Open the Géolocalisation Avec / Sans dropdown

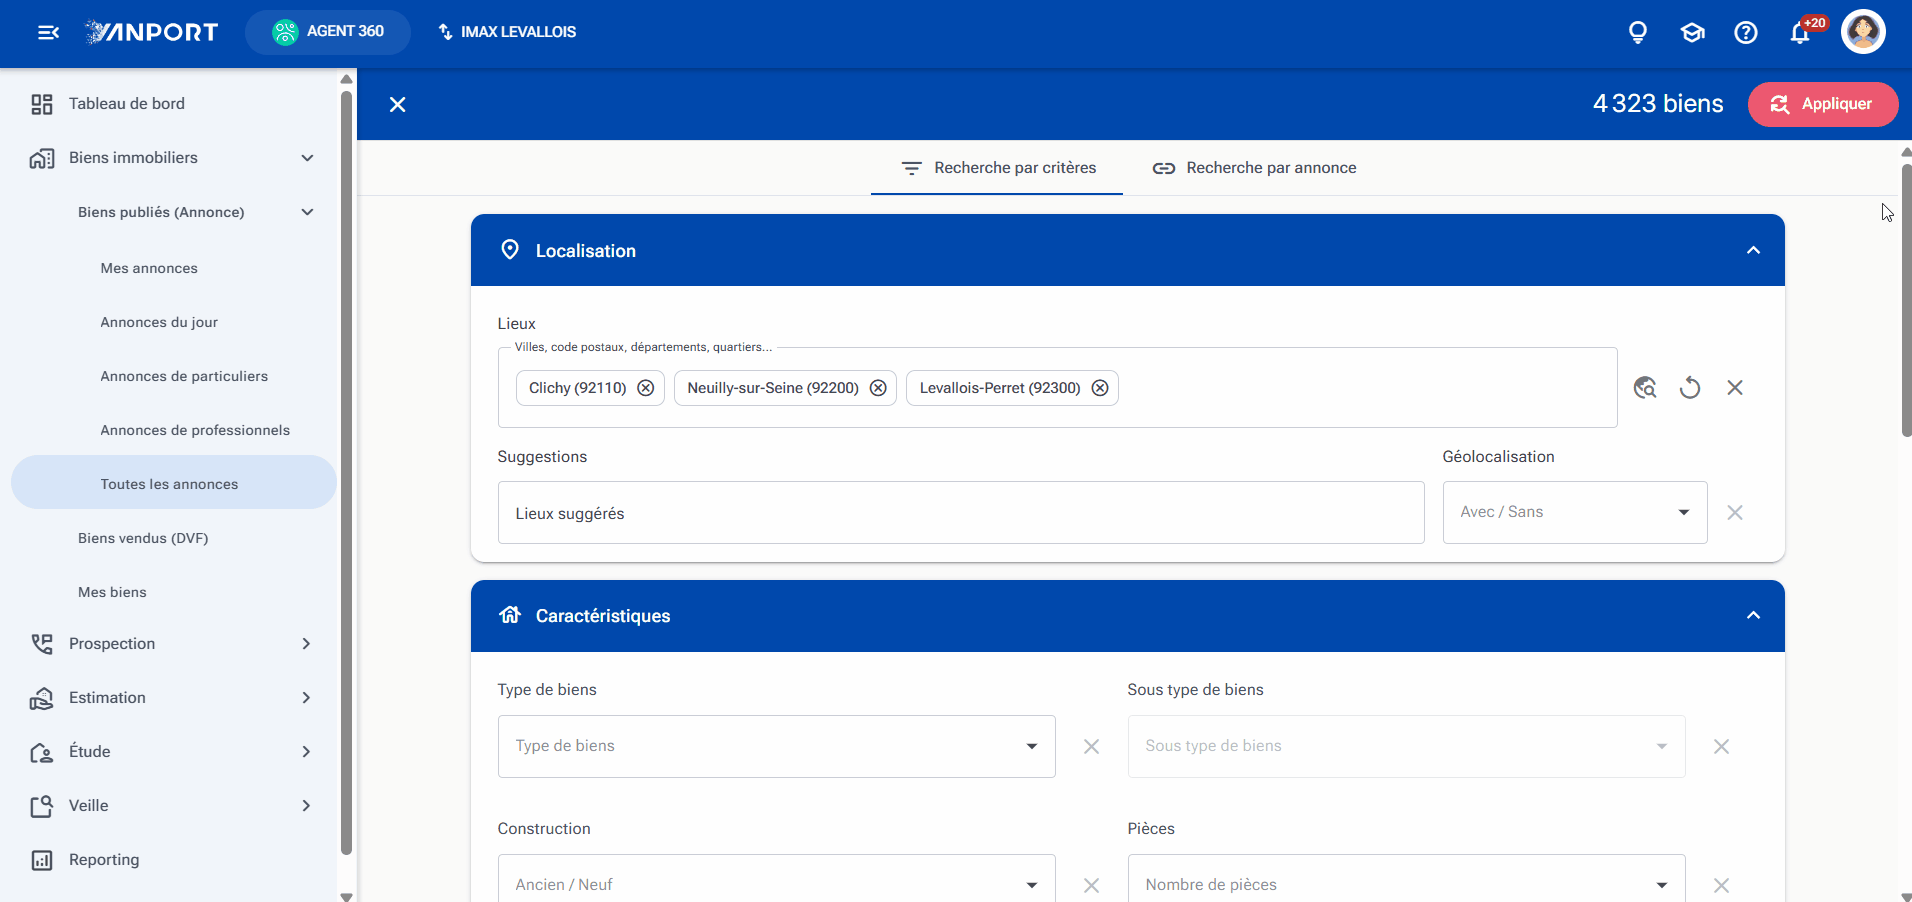pos(1575,512)
